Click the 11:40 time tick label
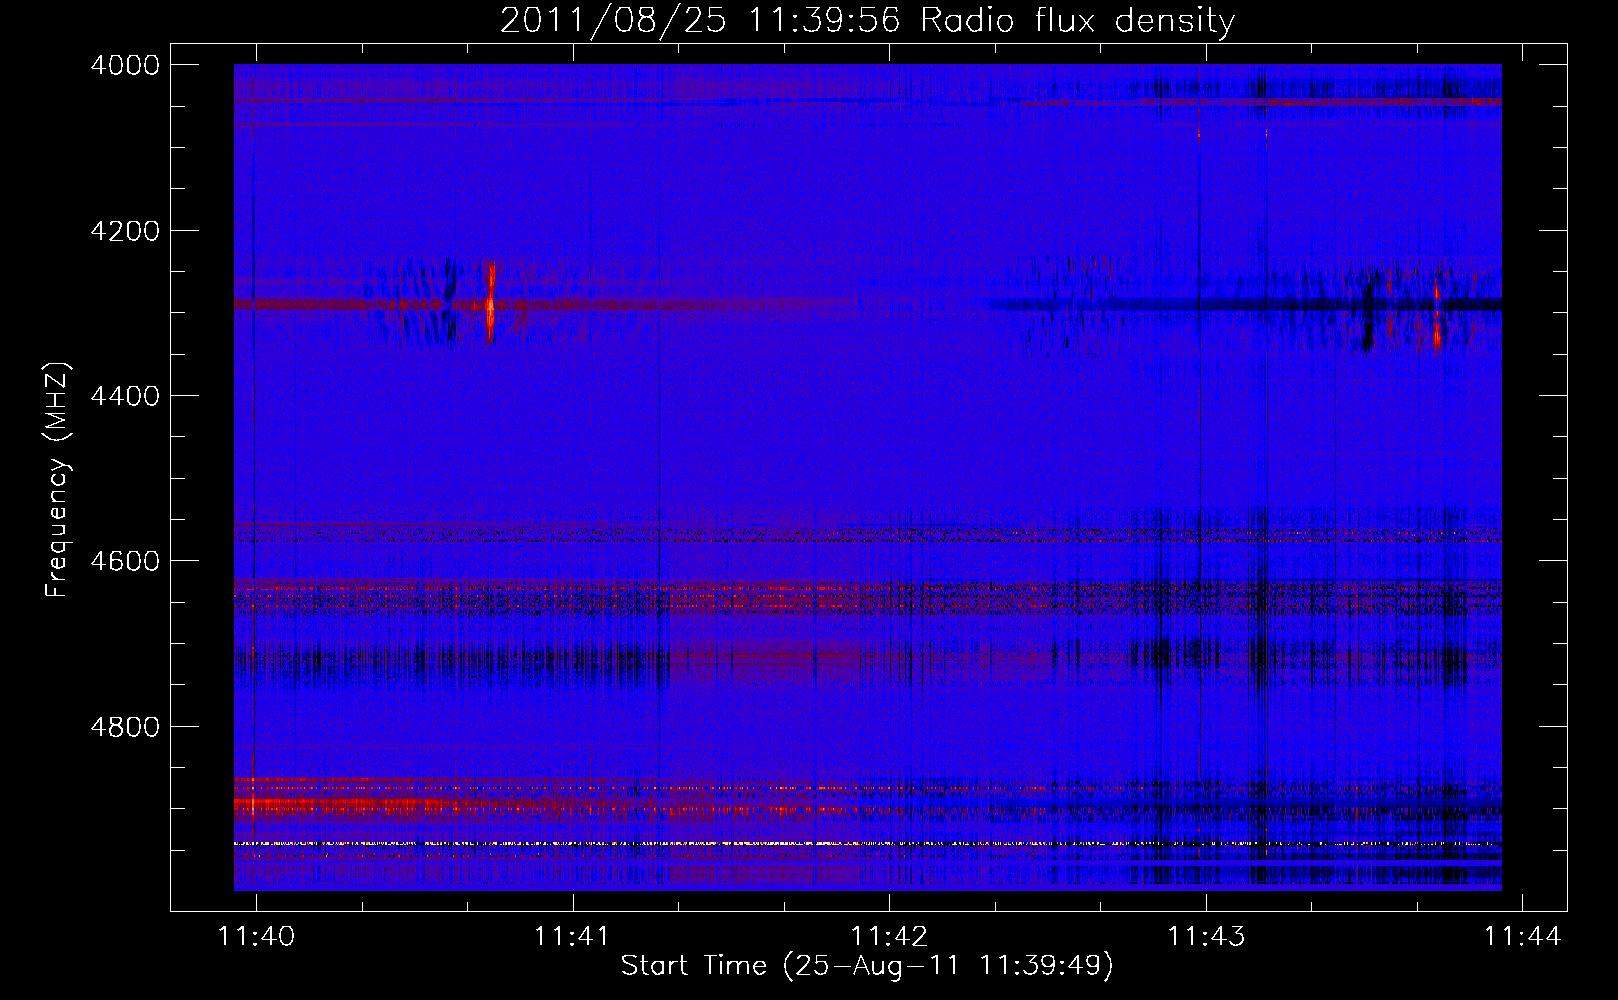The height and width of the screenshot is (1000, 1618). [x=256, y=936]
